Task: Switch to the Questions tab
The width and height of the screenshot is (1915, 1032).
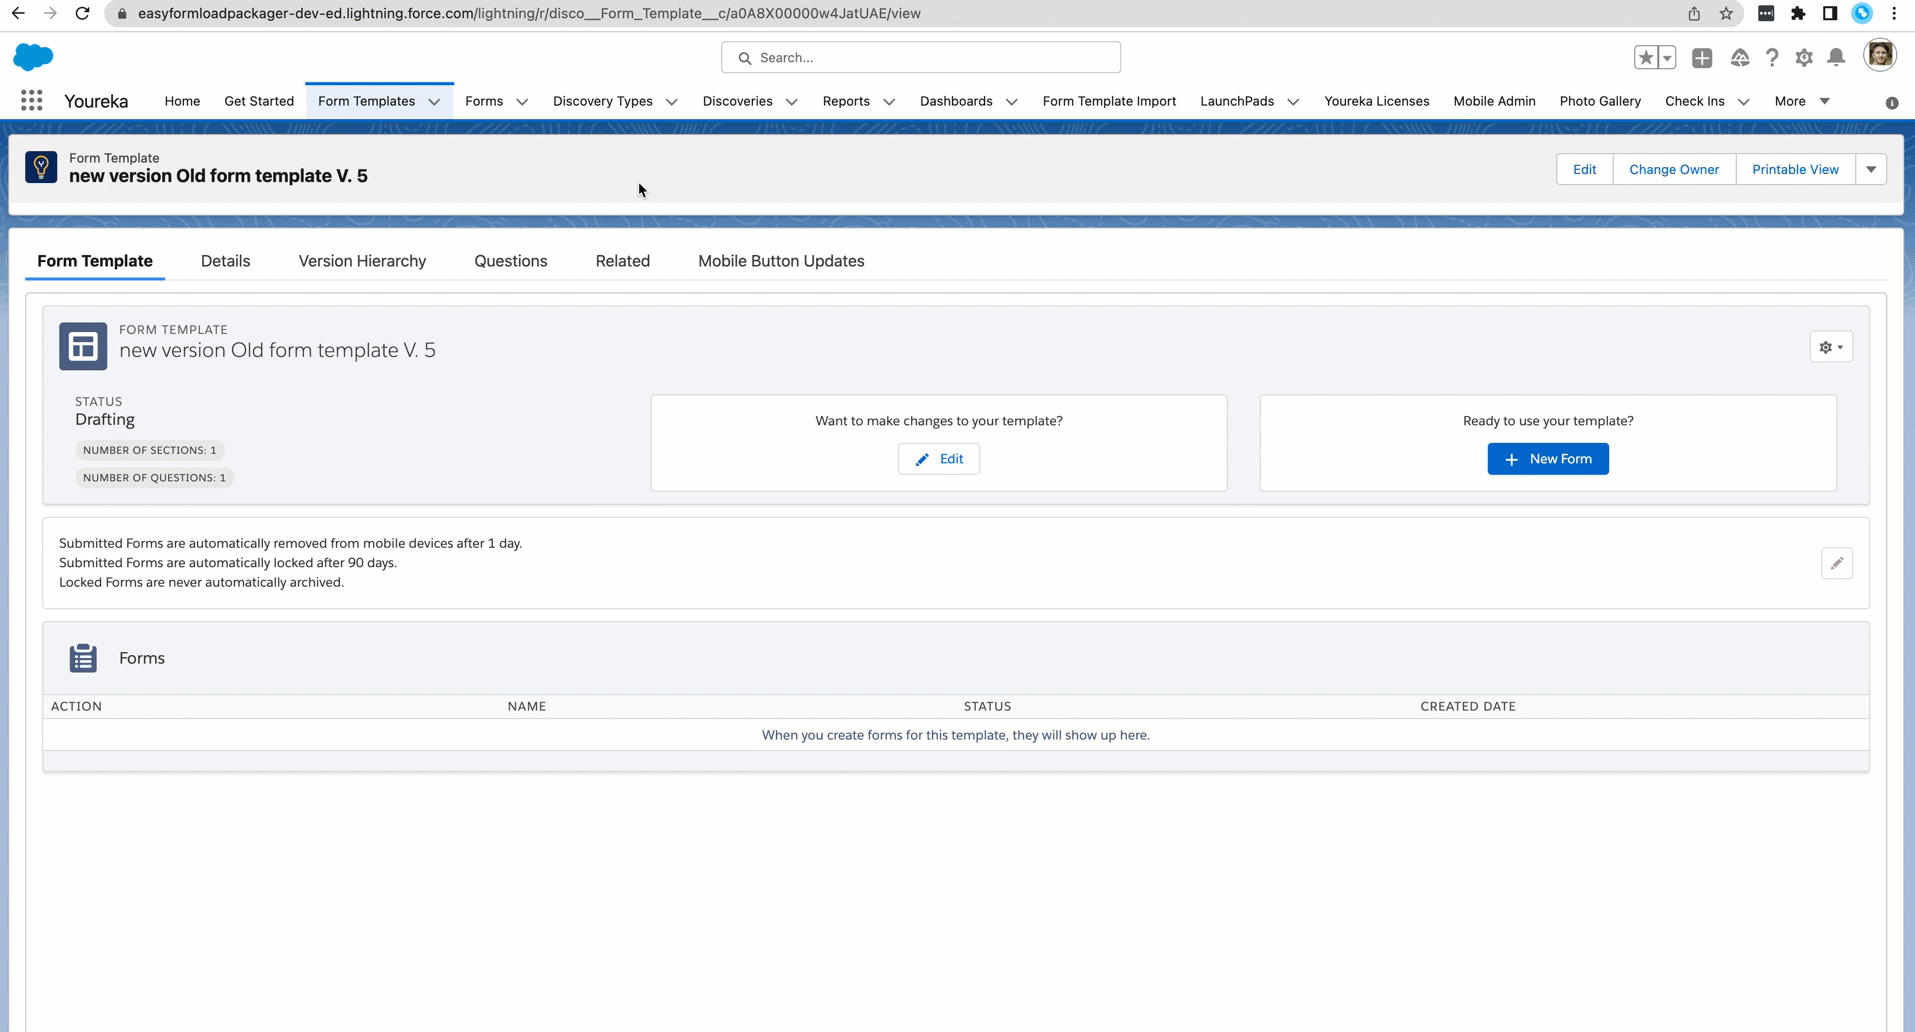Action: [x=511, y=261]
